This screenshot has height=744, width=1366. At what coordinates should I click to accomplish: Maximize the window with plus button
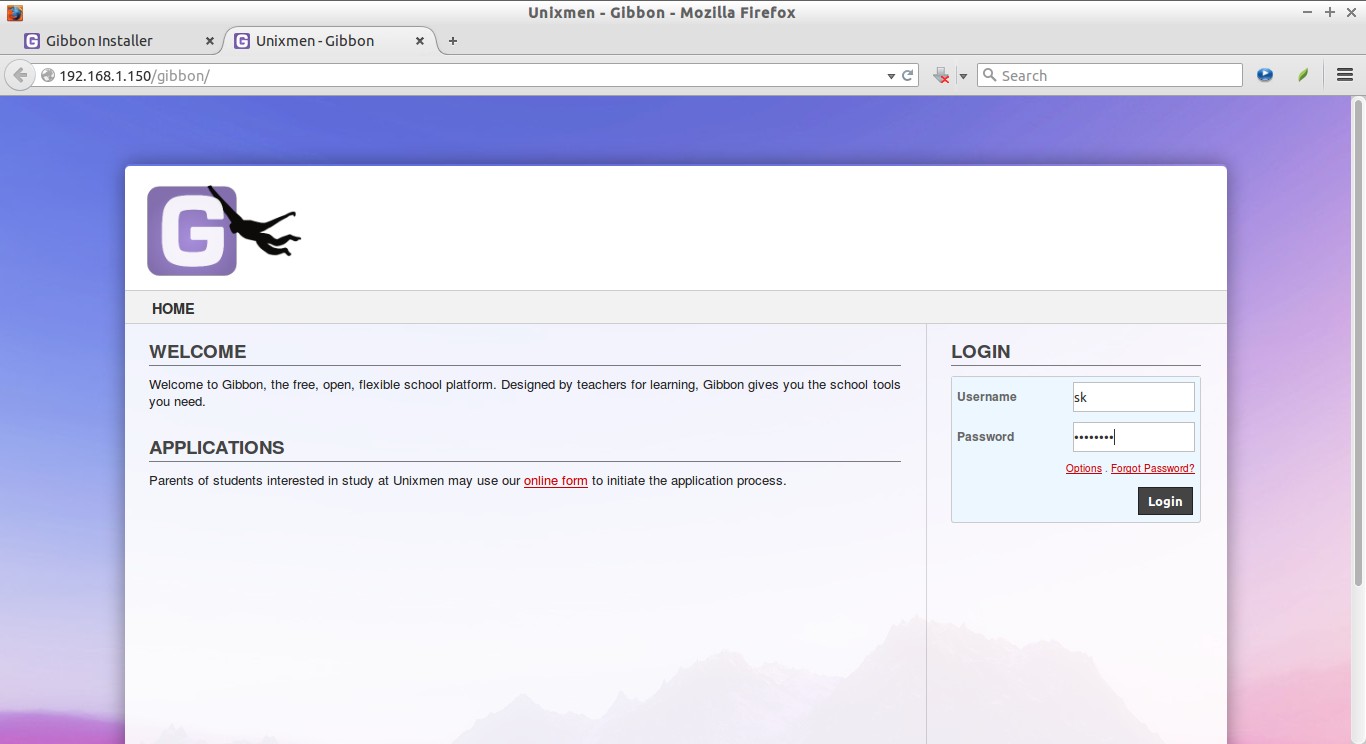(x=1330, y=12)
